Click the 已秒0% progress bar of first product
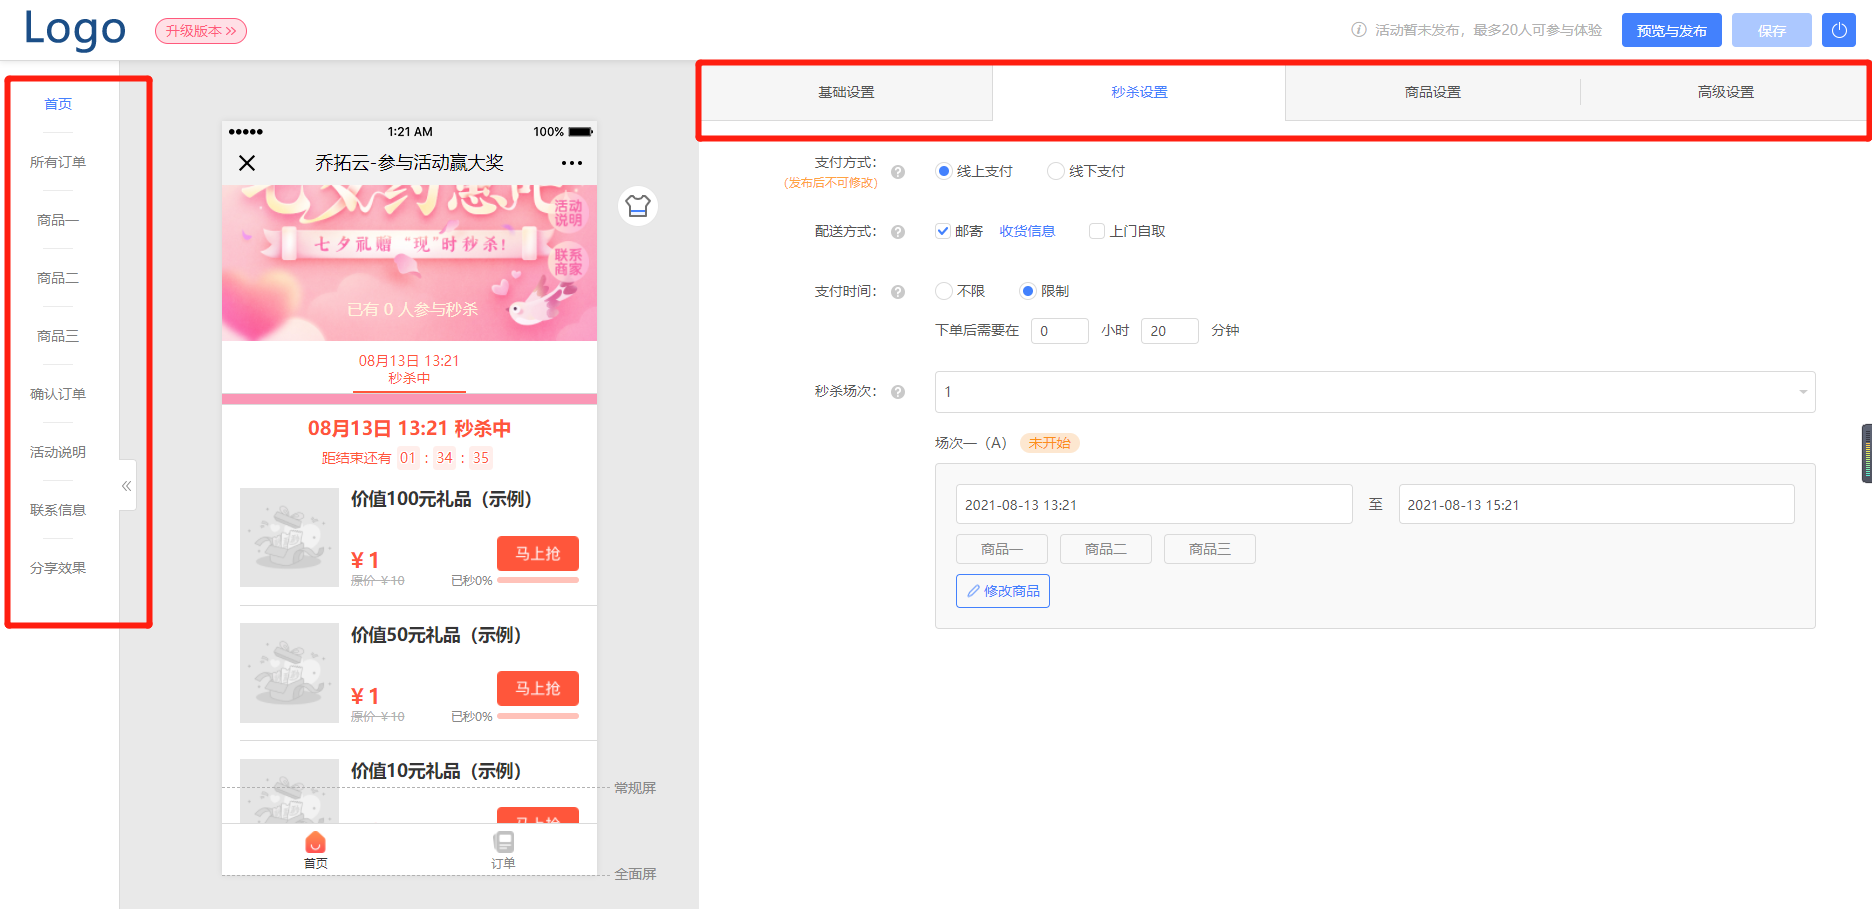Image resolution: width=1872 pixels, height=909 pixels. coord(537,579)
